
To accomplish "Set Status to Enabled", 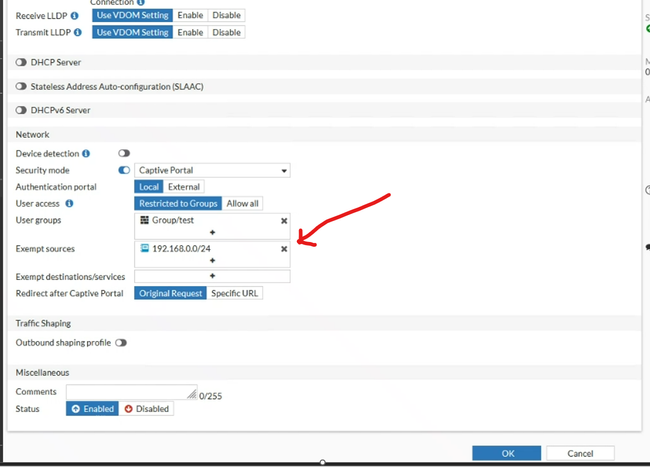I will tap(92, 409).
